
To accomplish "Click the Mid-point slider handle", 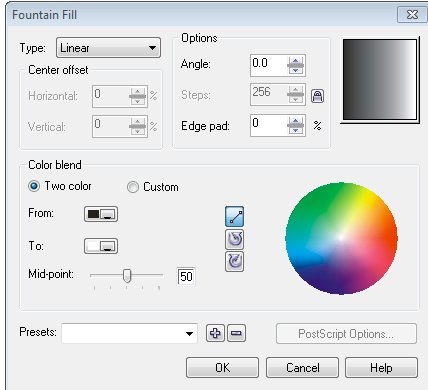I will tap(127, 276).
